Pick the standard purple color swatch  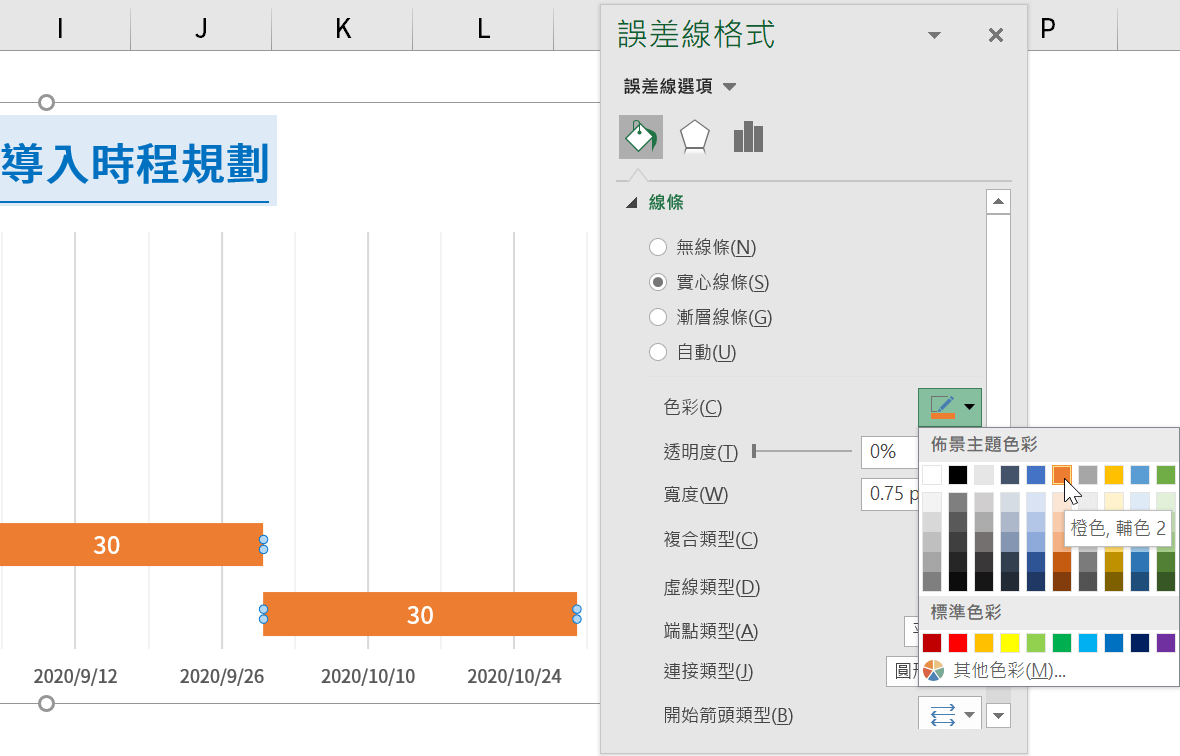[x=1166, y=643]
